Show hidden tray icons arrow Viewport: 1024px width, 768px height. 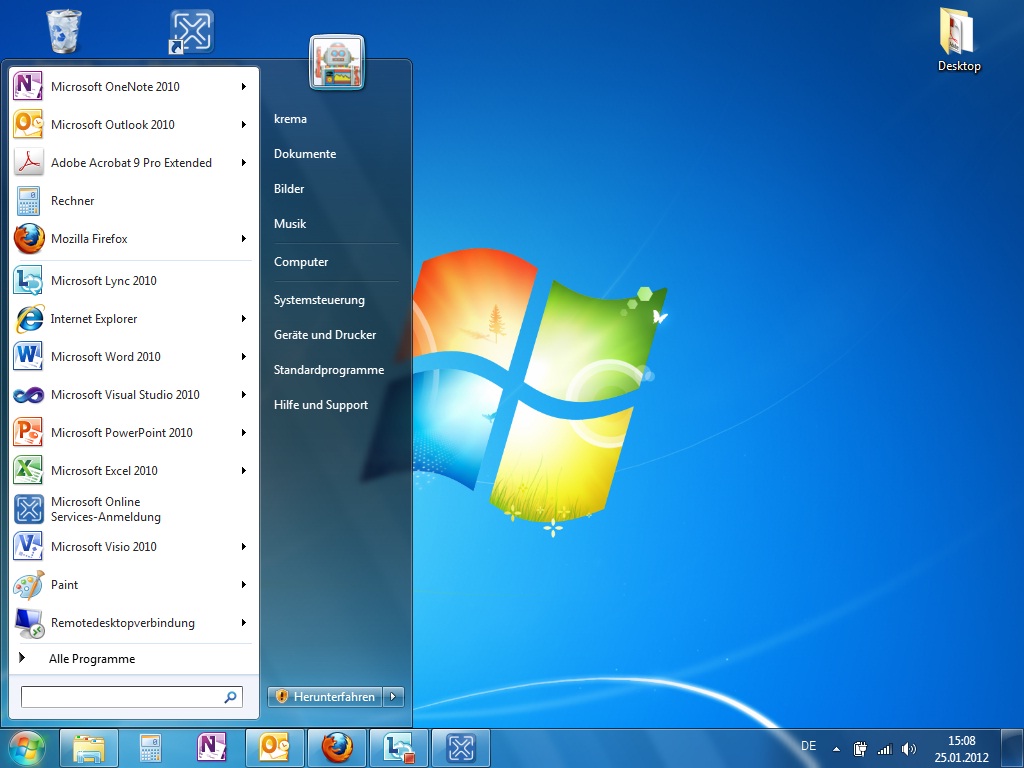point(836,748)
